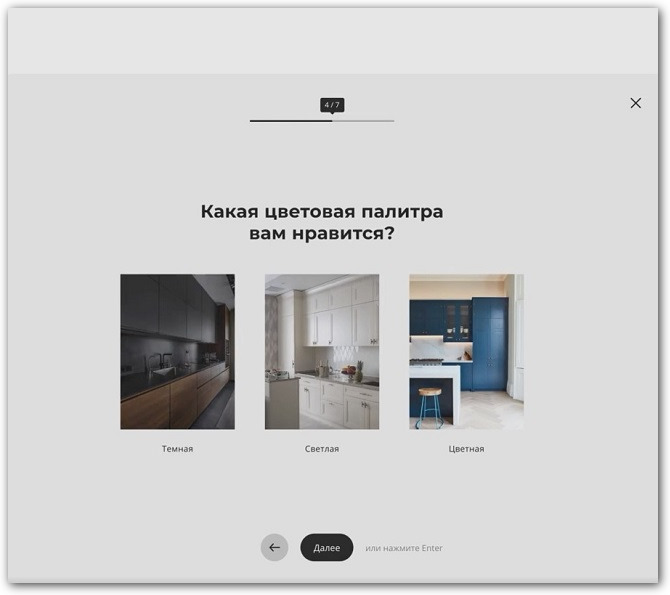Select the dark kitchen photo
Viewport: 670px width, 595px height.
(x=177, y=351)
